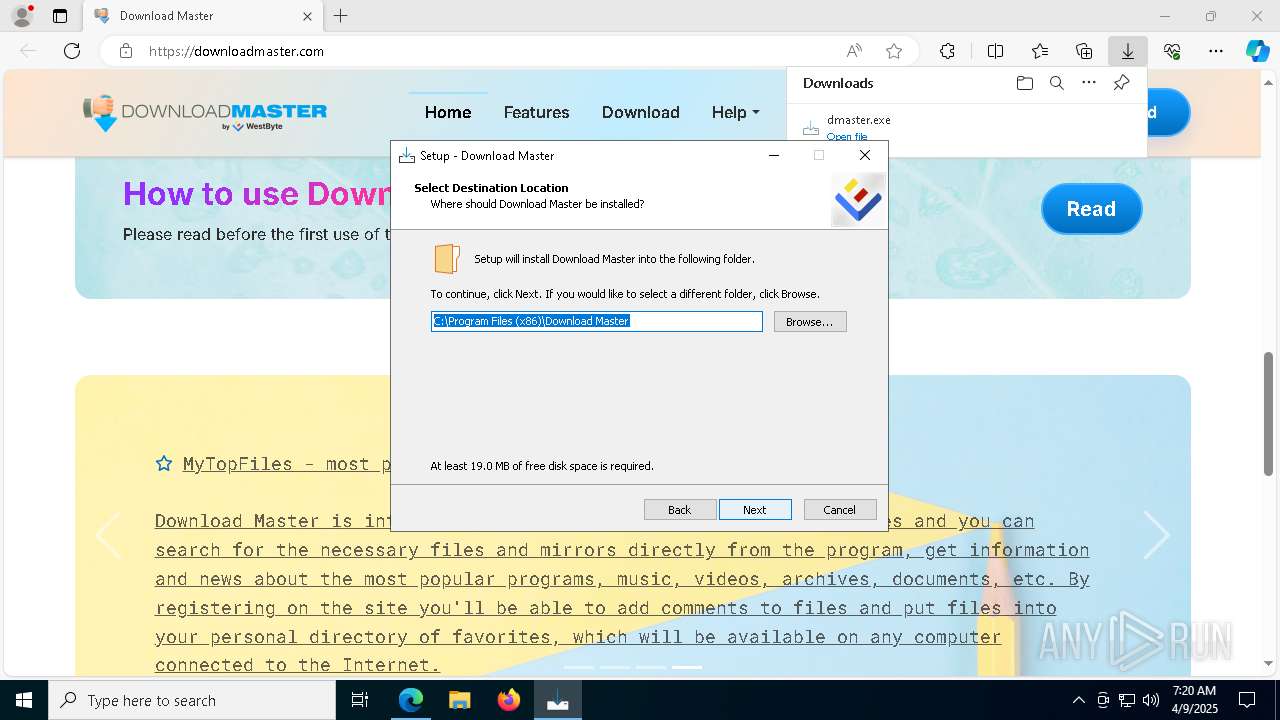Open Browser essentials icon
Viewport: 1280px width, 720px height.
click(x=1172, y=51)
